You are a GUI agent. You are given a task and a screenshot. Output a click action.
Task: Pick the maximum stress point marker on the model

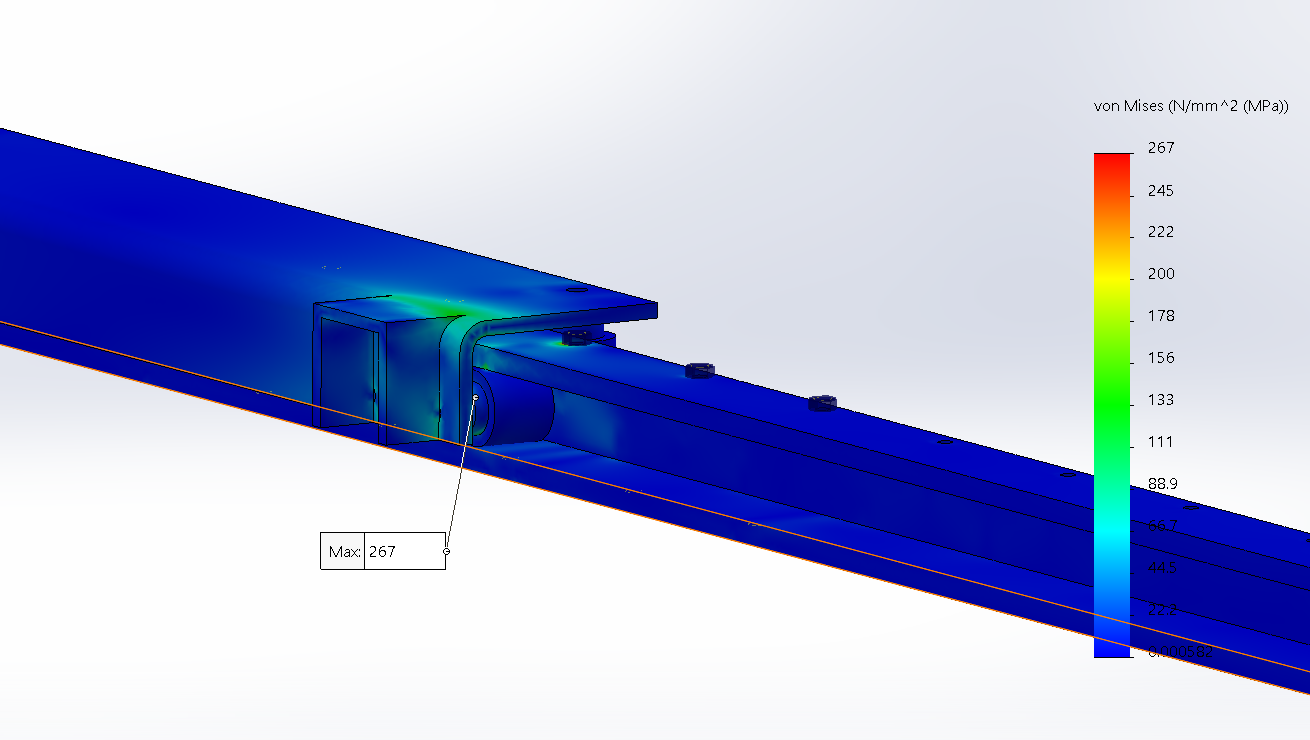point(476,398)
